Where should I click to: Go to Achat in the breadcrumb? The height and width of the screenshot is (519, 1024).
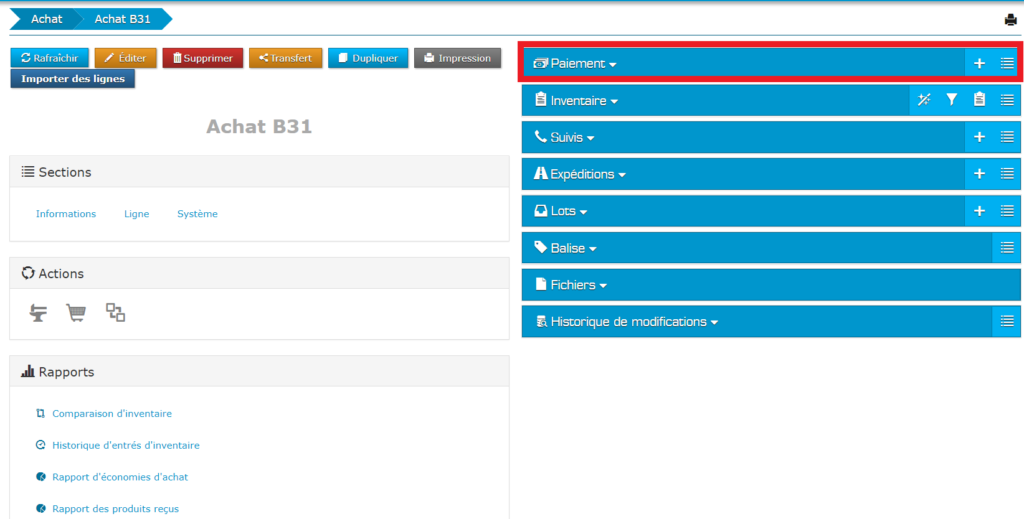pyautogui.click(x=46, y=19)
